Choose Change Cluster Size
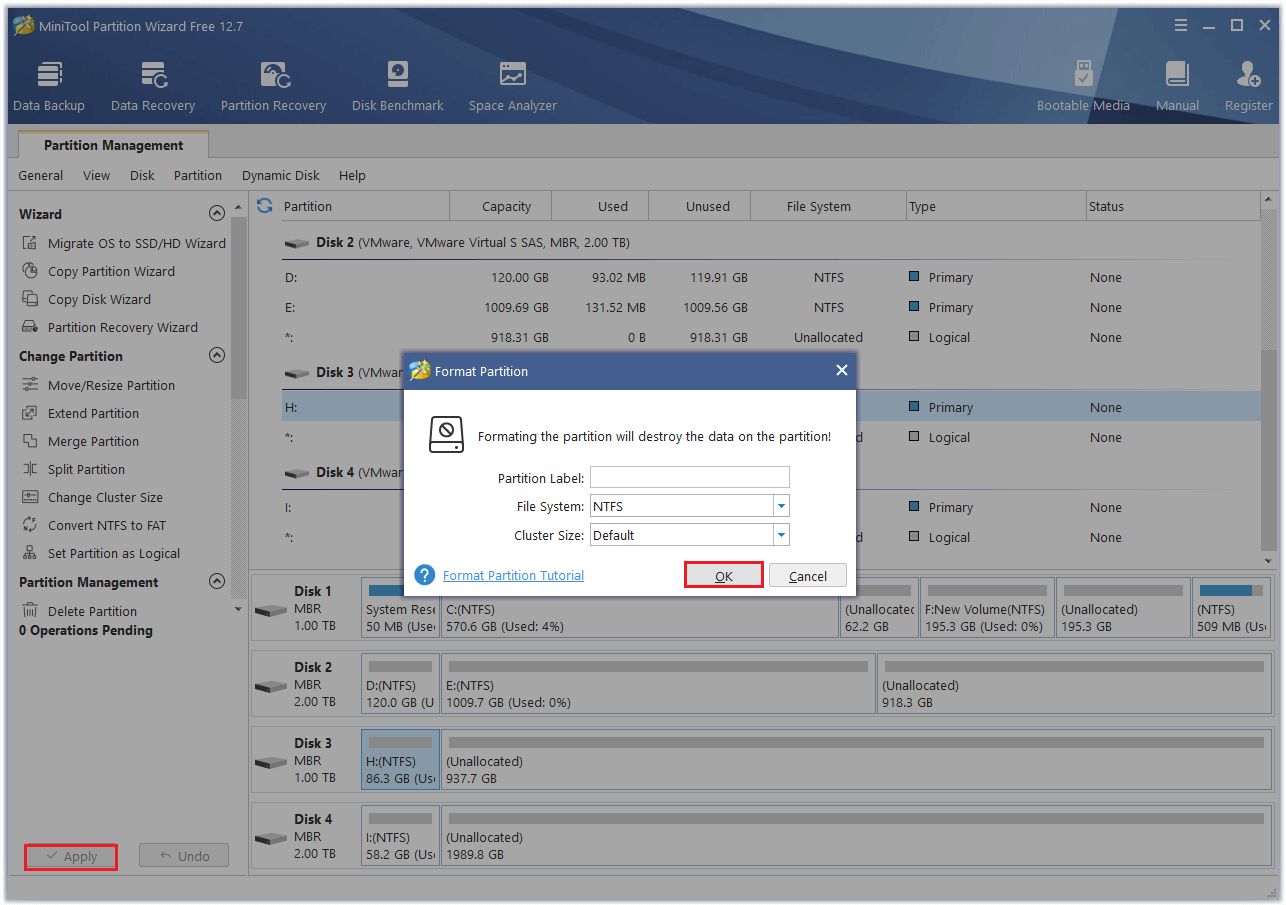The height and width of the screenshot is (905, 1286). 92,497
